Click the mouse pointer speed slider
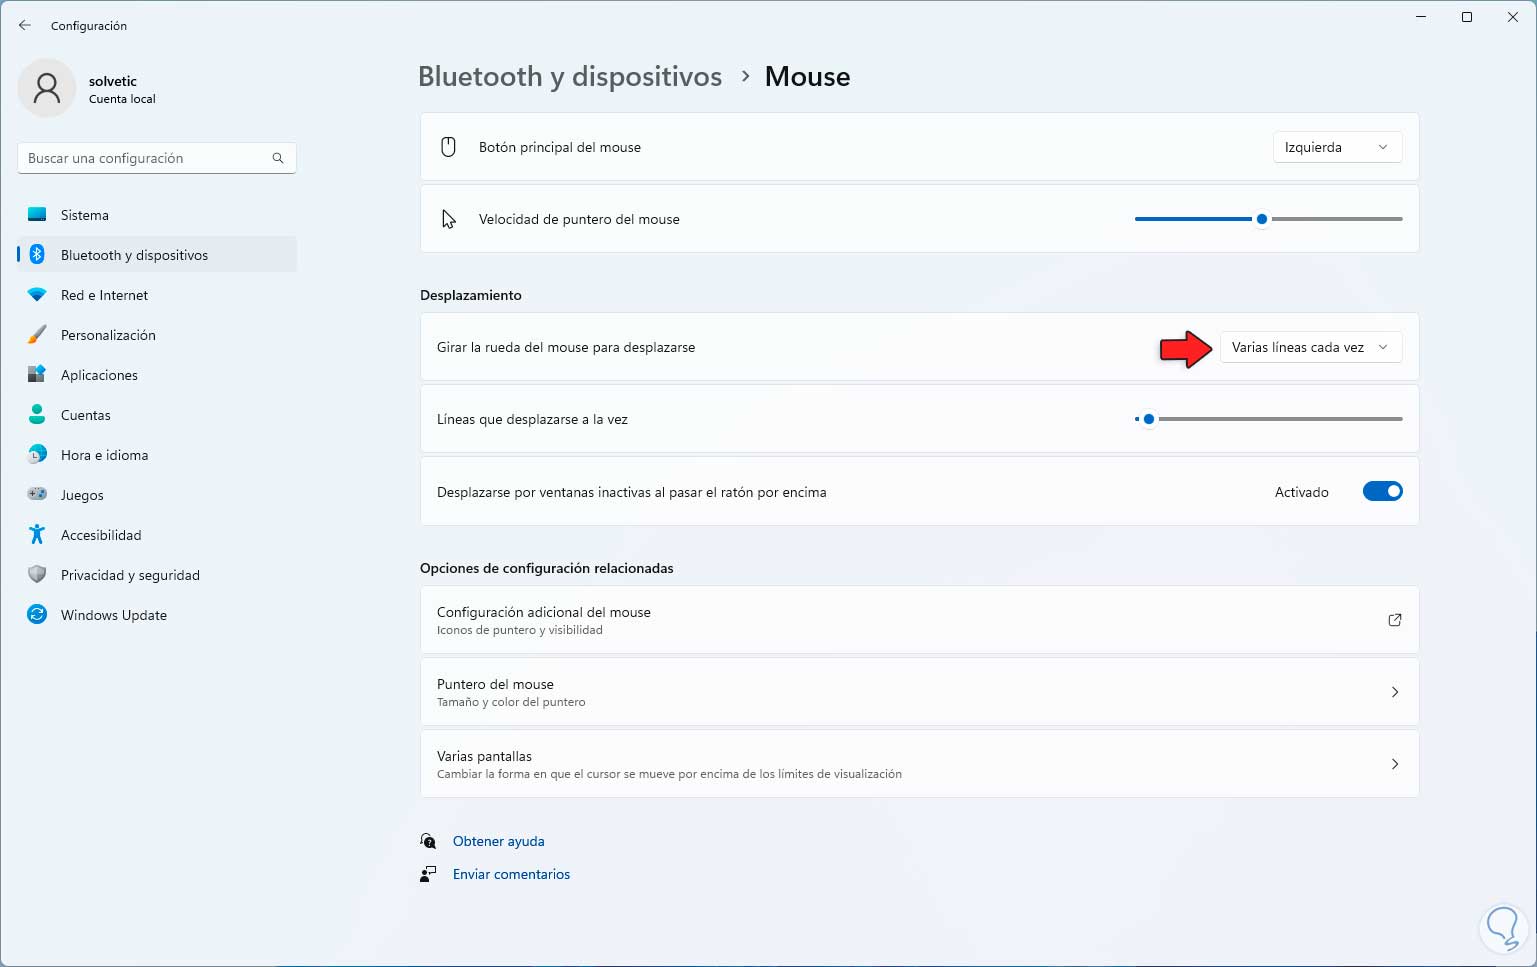The width and height of the screenshot is (1537, 967). coord(1262,219)
